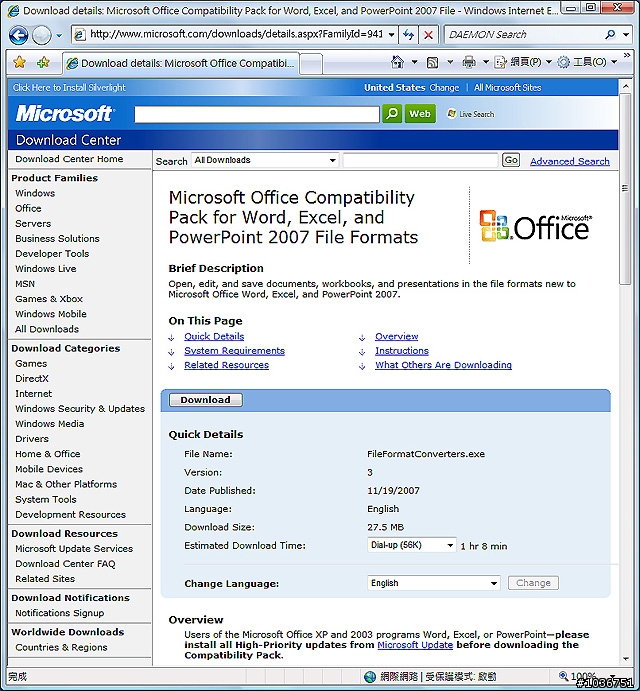The image size is (640, 691).
Task: Click the DAEMON Search input box
Action: [x=523, y=34]
